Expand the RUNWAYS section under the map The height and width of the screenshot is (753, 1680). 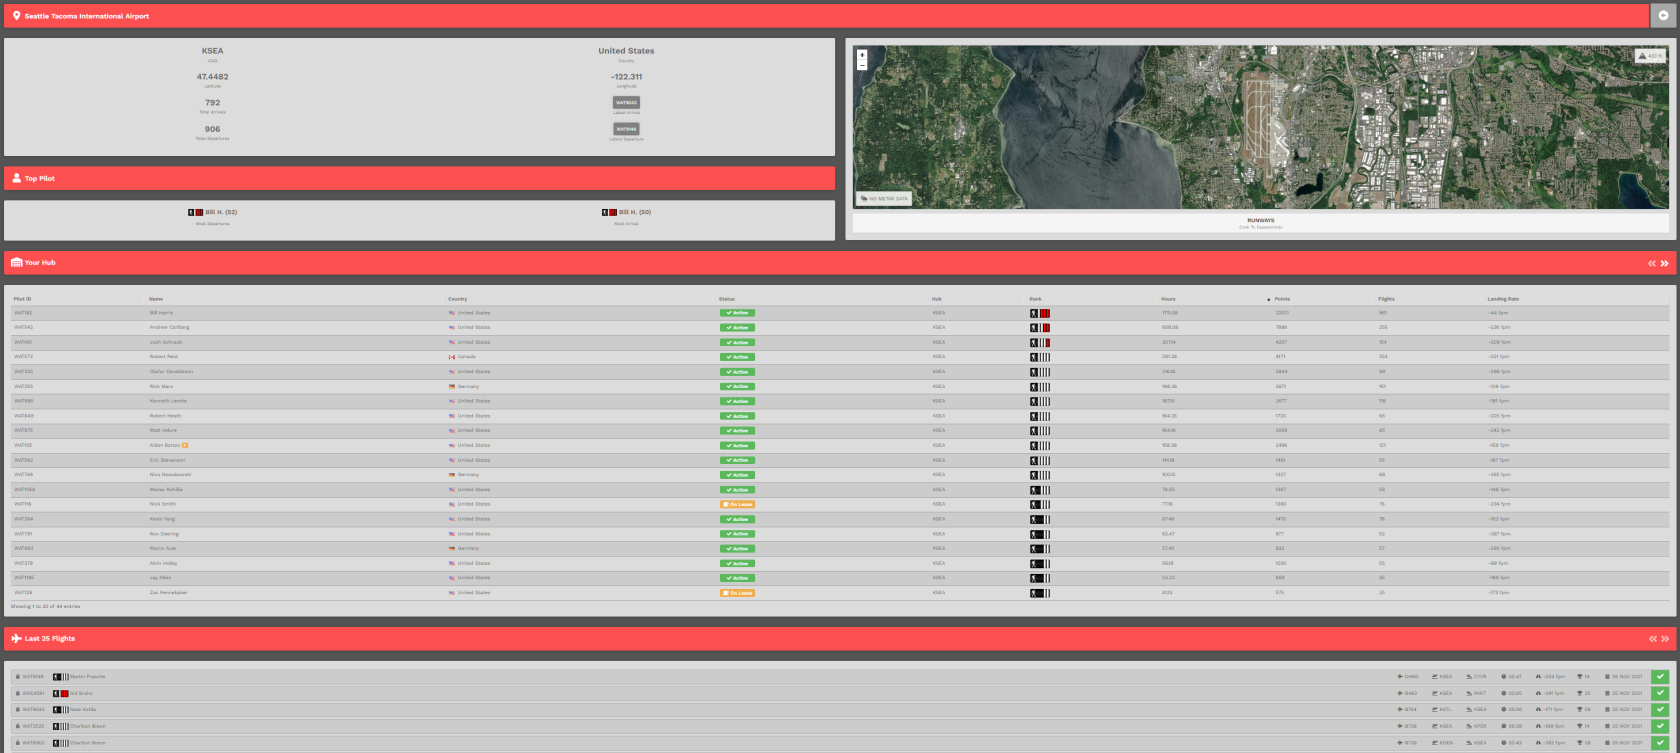1260,223
